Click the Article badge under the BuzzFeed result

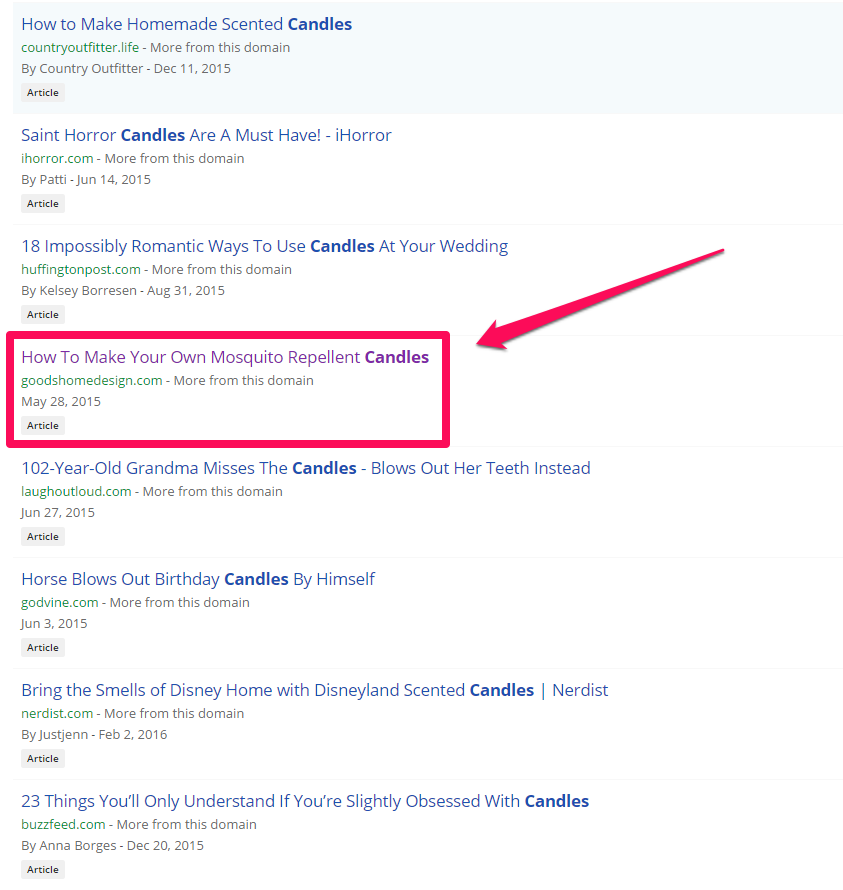42,869
